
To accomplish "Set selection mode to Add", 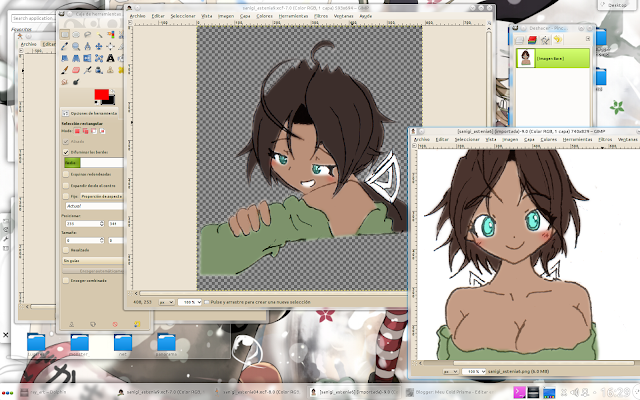I will (85, 131).
